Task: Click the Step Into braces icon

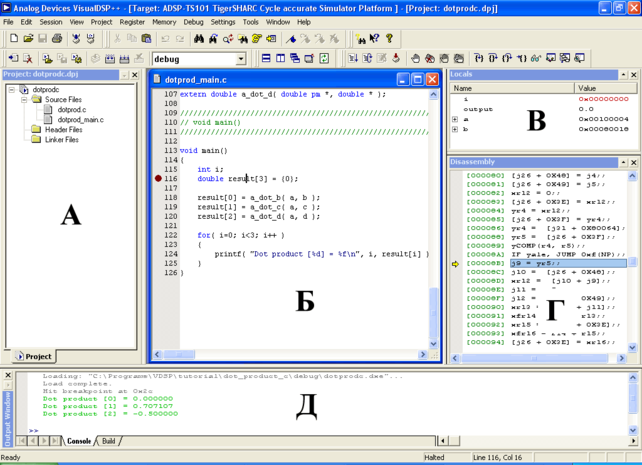Action: [479, 59]
